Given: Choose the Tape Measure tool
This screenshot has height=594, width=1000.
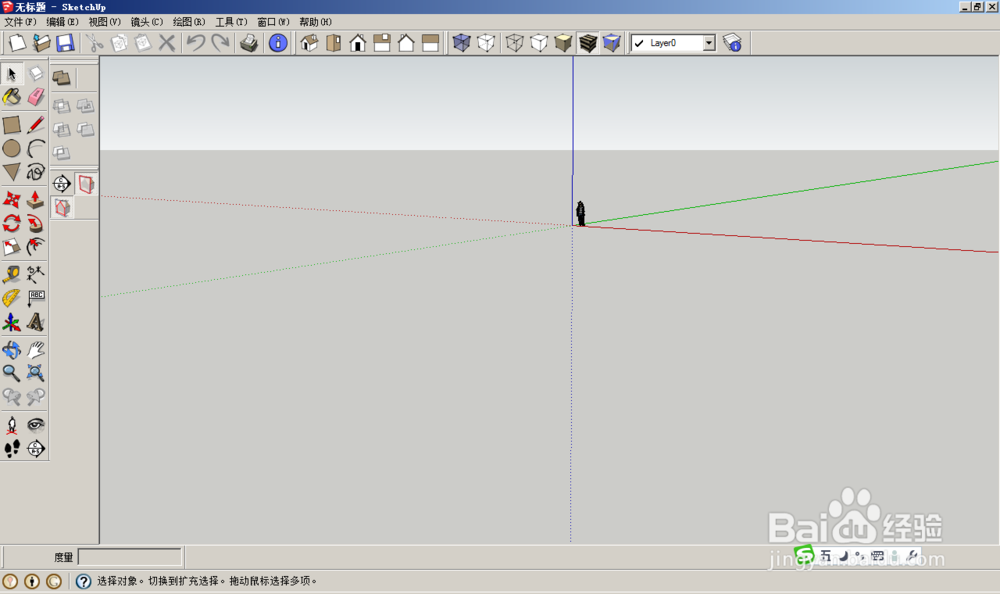Looking at the screenshot, I should 12,273.
